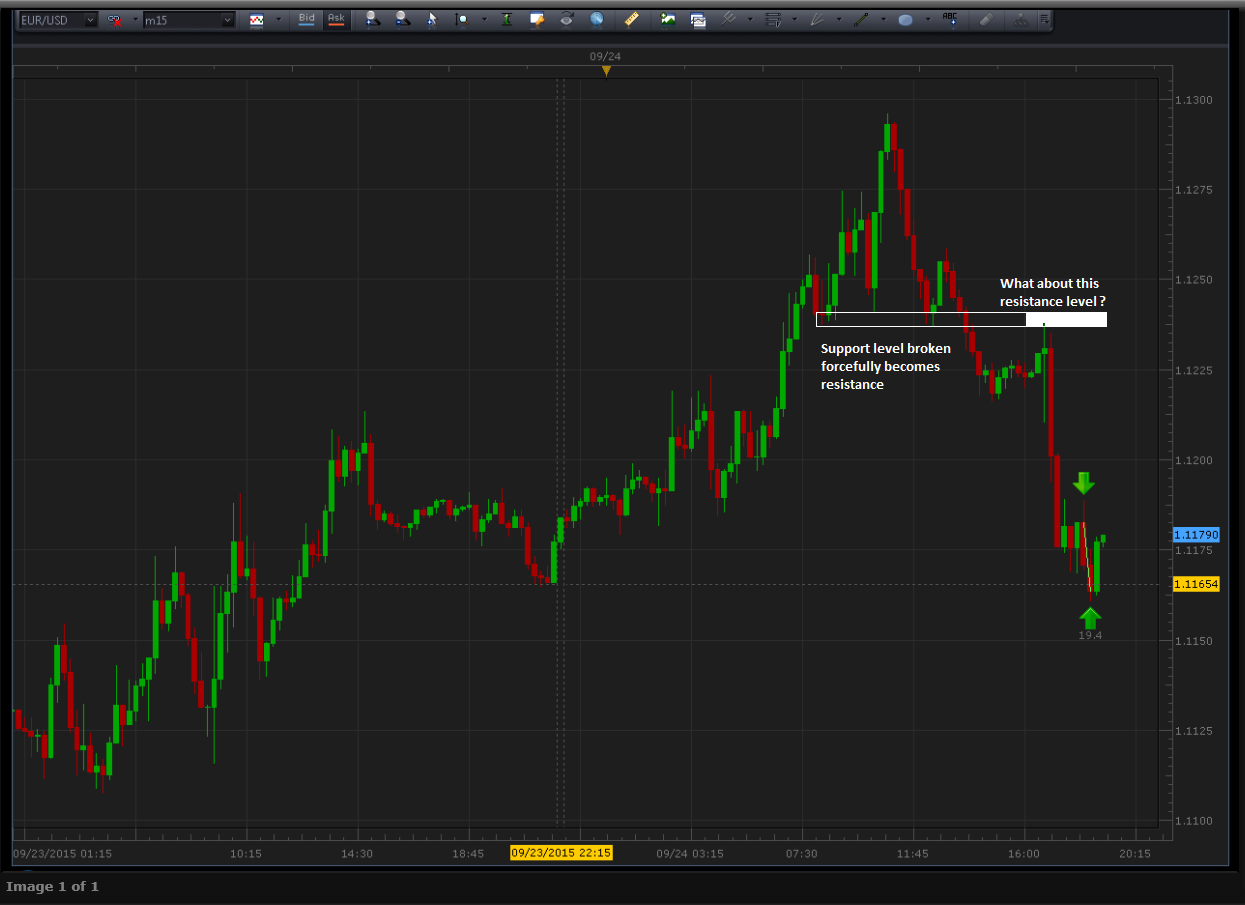Select the ABC text label tool

click(x=950, y=18)
